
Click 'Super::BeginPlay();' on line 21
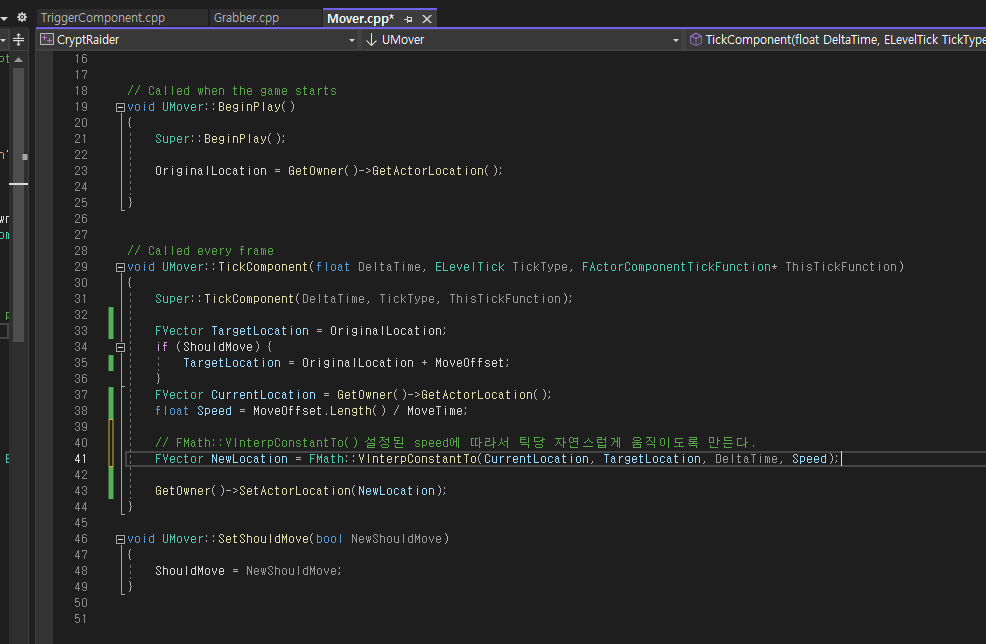tap(220, 138)
